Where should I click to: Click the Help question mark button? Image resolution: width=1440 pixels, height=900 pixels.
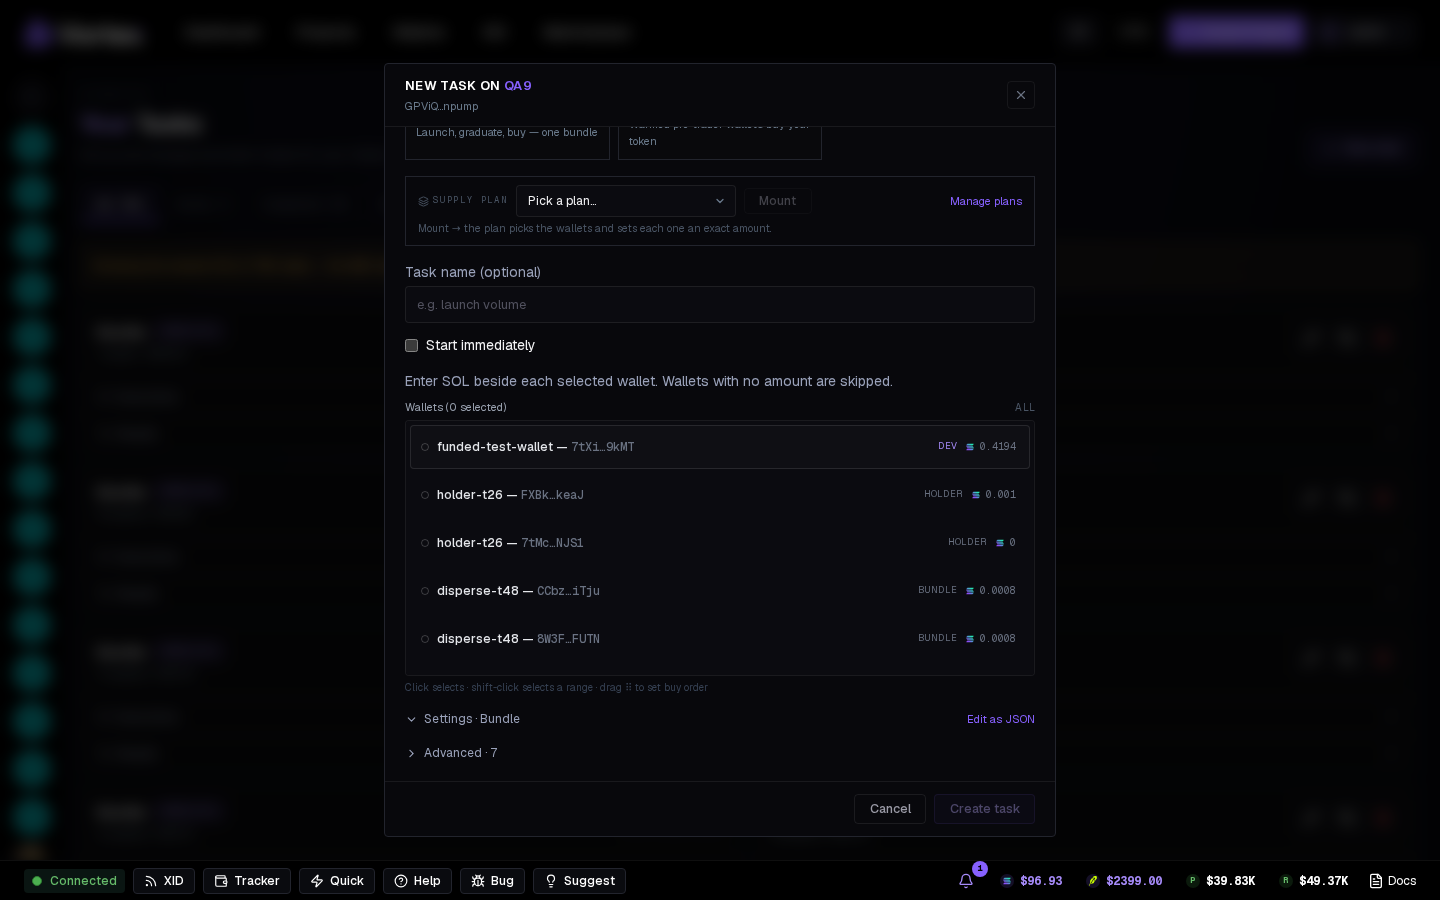point(417,881)
